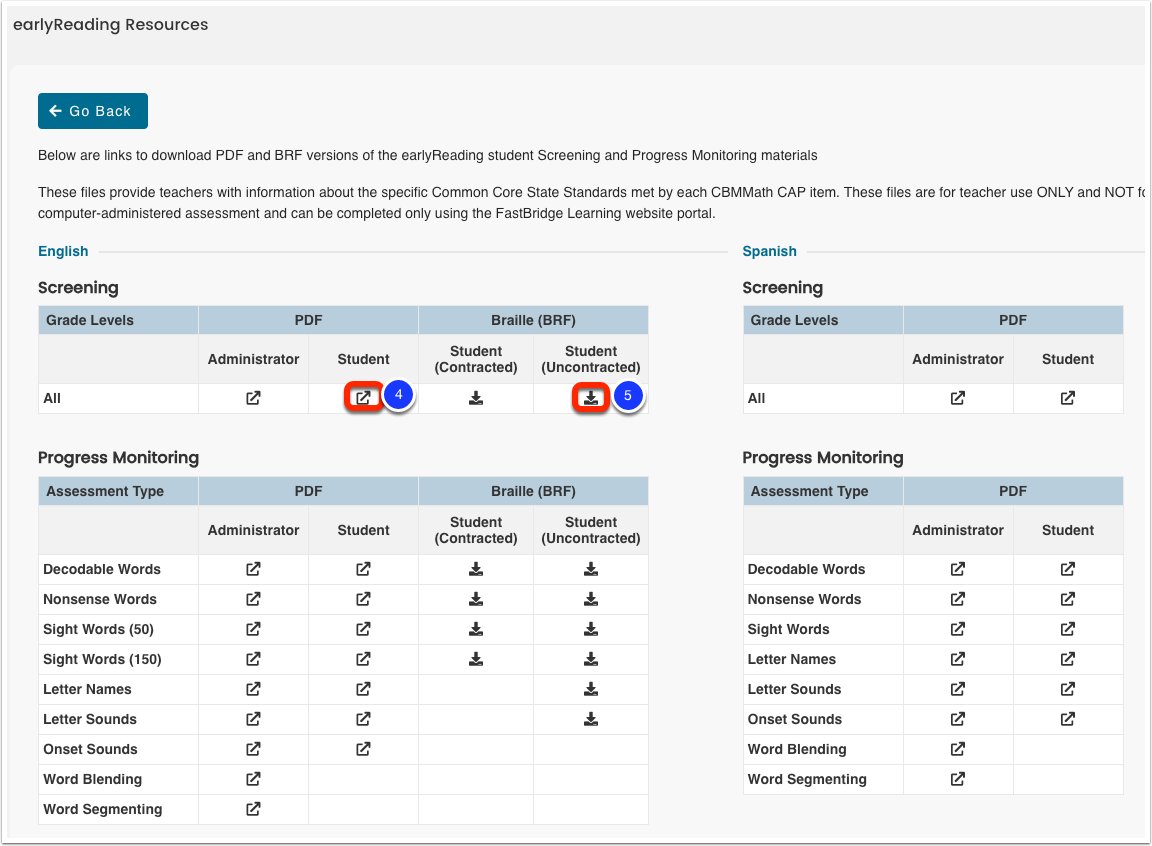Viewport: 1152px width, 846px height.
Task: Open English Letter Sounds Student PDF
Action: click(364, 720)
